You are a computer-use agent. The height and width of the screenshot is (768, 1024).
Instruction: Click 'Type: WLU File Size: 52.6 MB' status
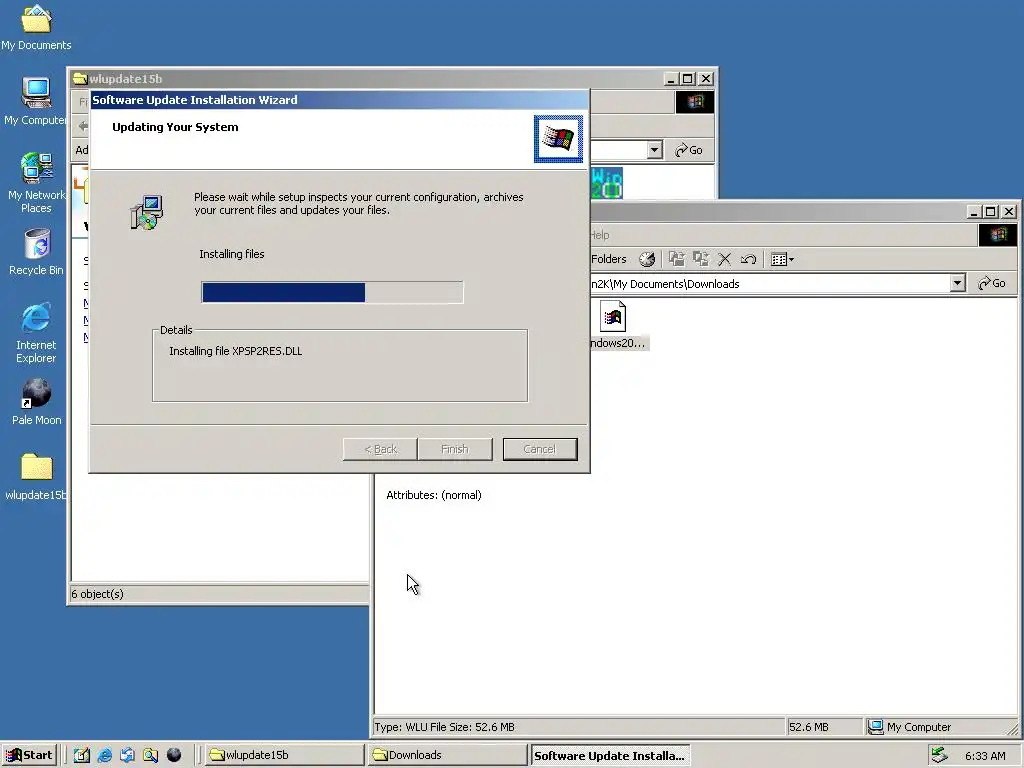pos(444,727)
